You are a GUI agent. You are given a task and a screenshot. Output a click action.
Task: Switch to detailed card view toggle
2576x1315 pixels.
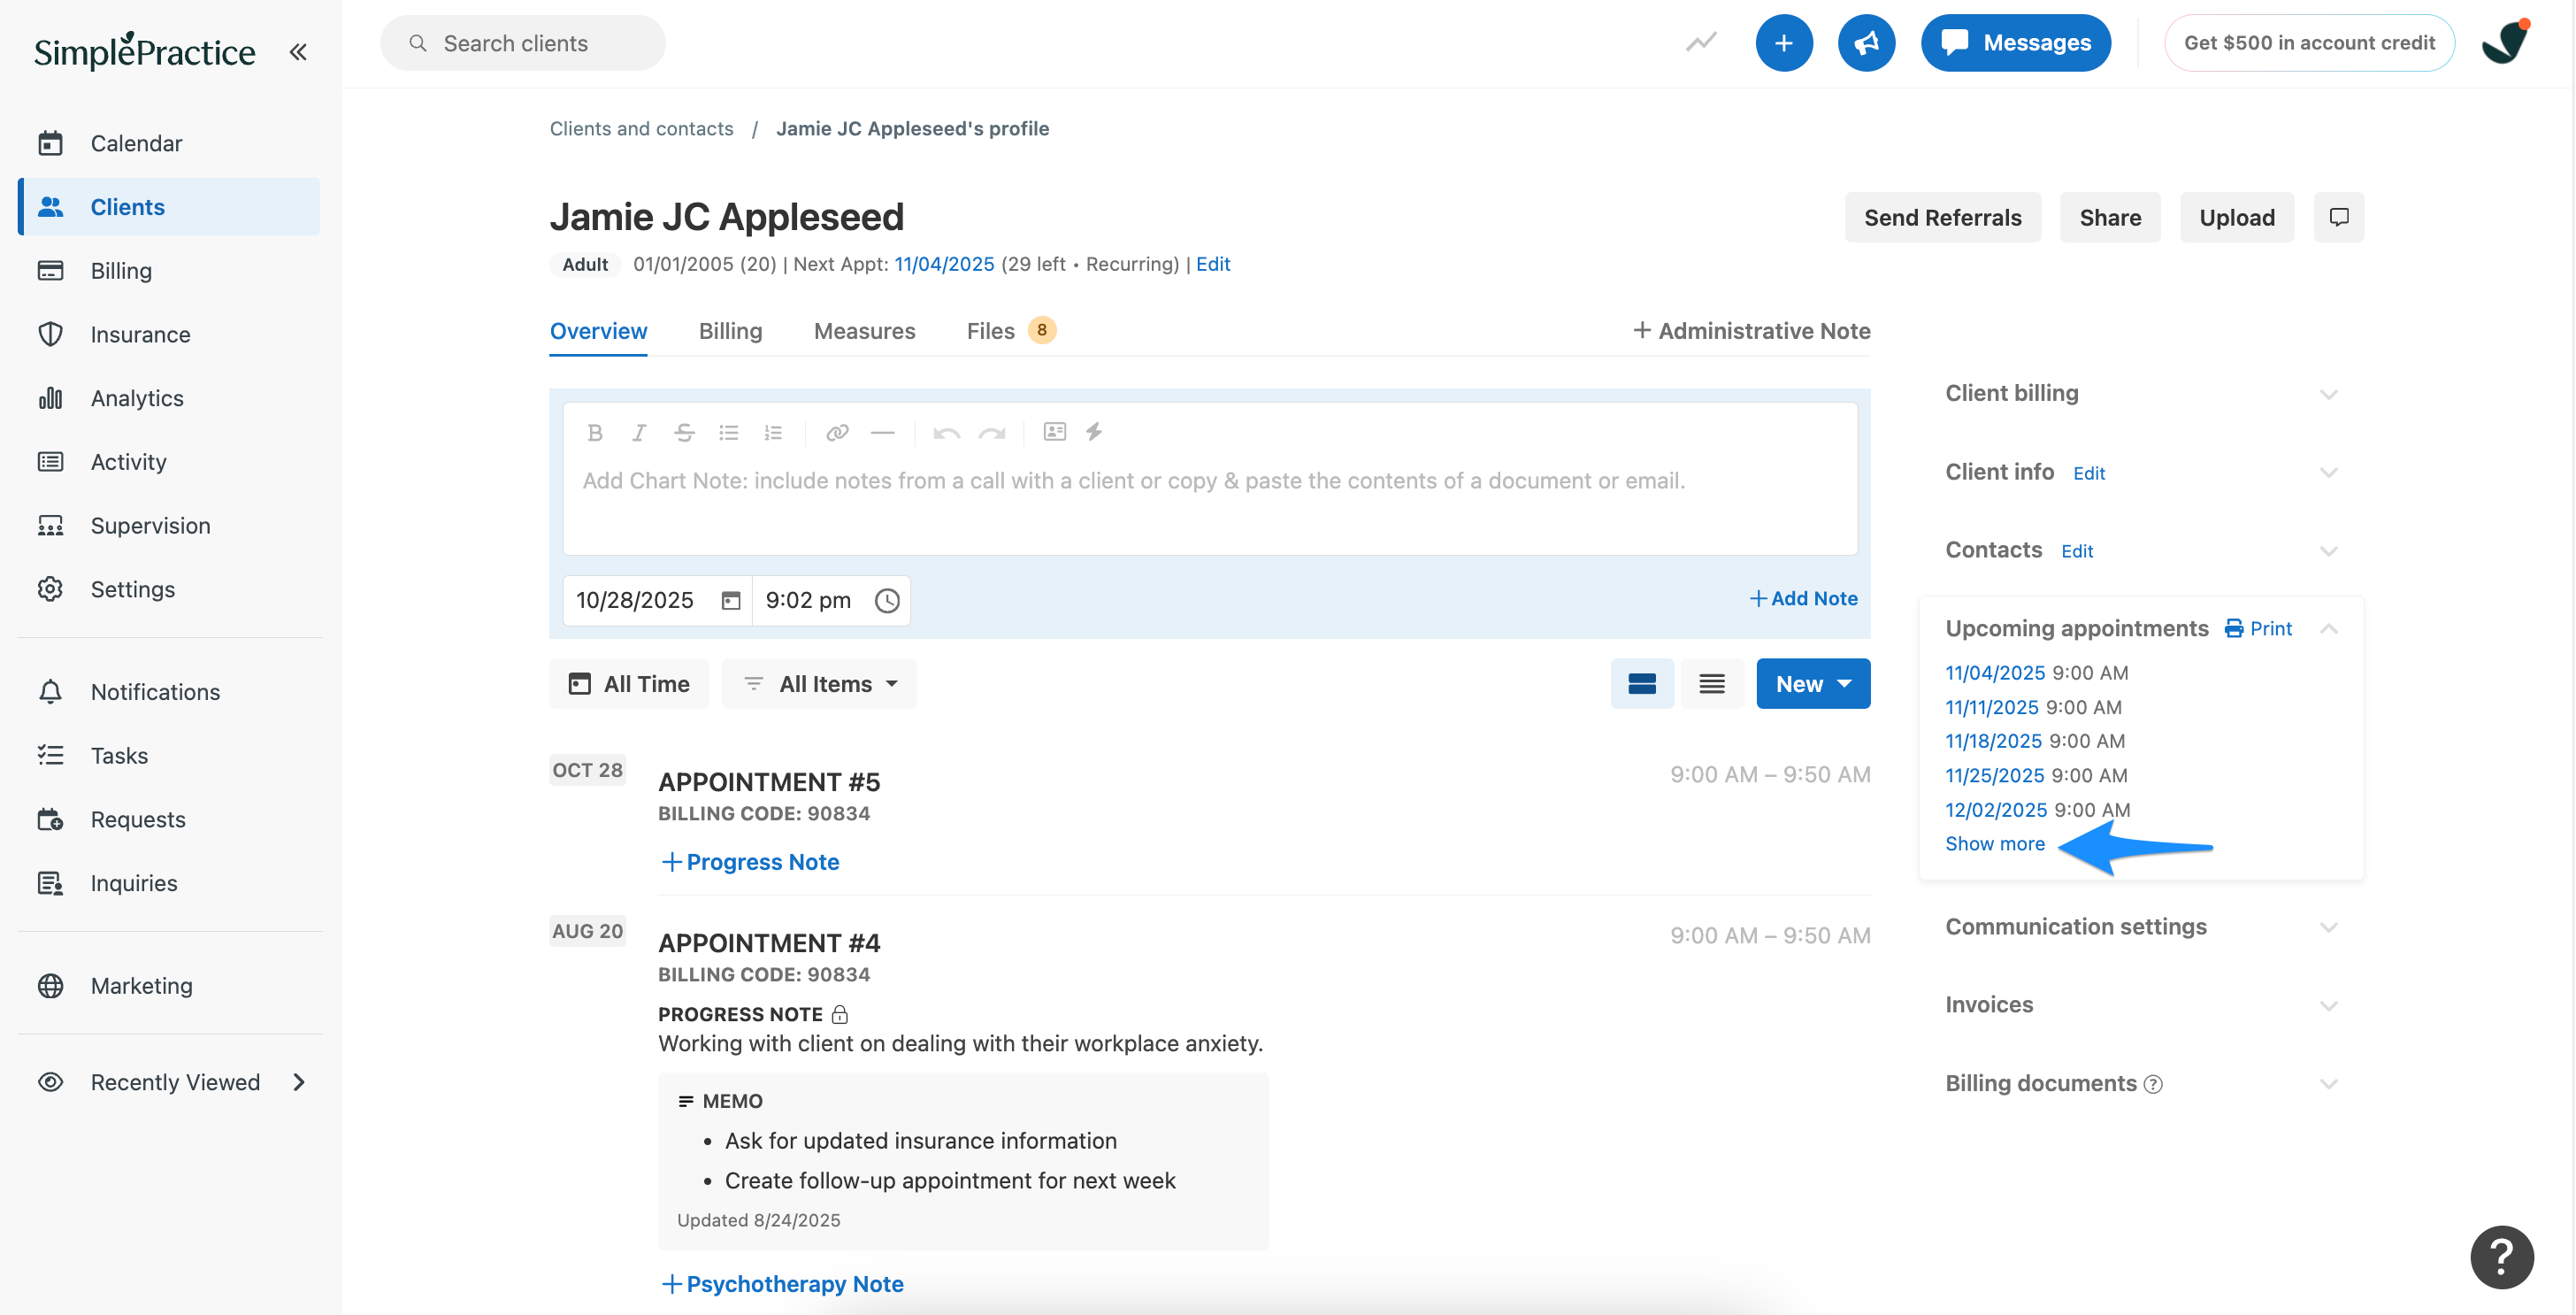click(x=1642, y=683)
